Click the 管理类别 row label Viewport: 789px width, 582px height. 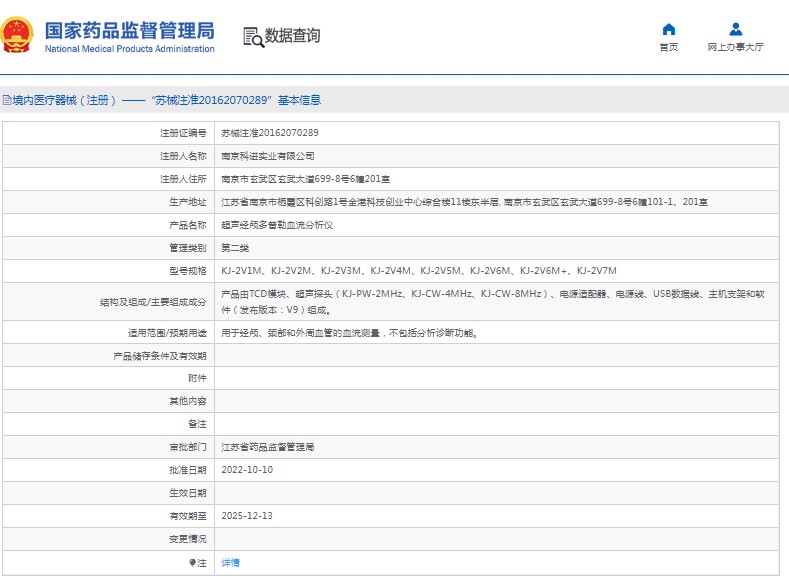[x=188, y=248]
